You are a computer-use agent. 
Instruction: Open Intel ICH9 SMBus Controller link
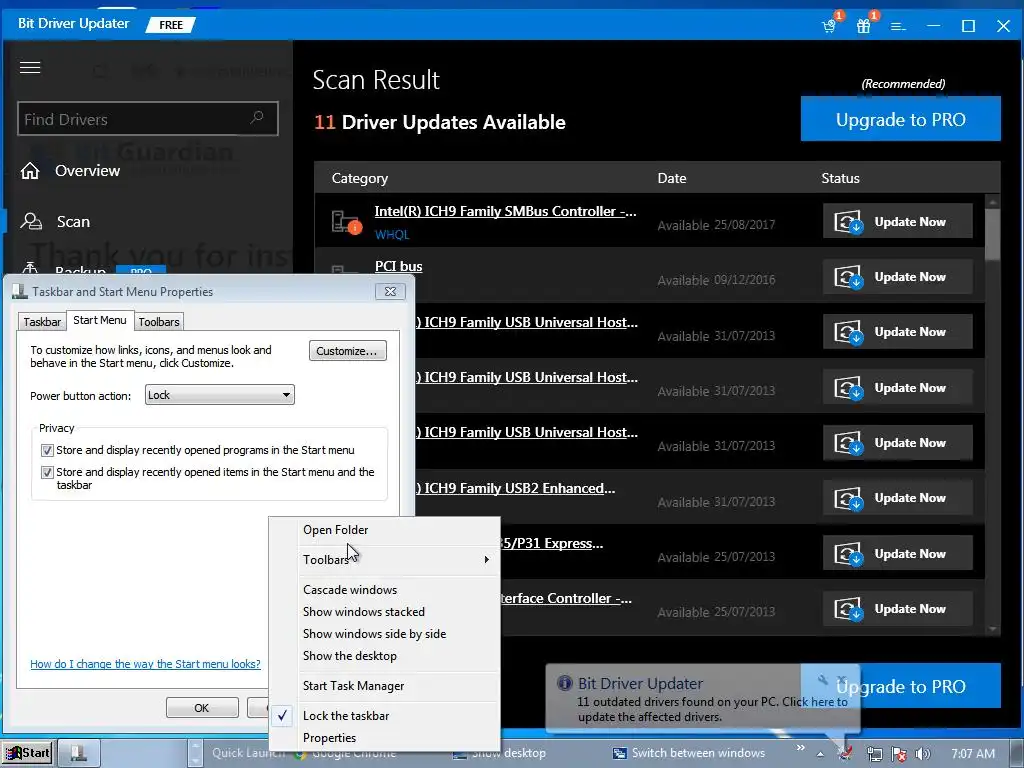(505, 211)
